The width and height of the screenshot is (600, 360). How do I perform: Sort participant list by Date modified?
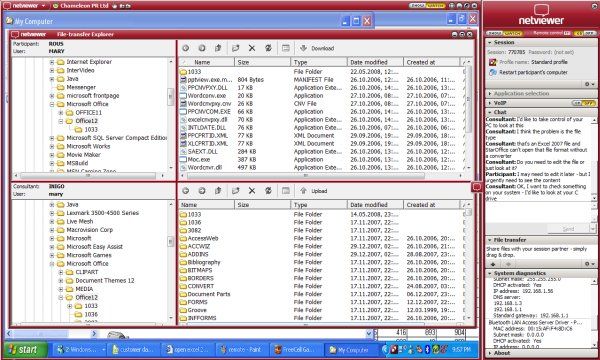pos(375,62)
